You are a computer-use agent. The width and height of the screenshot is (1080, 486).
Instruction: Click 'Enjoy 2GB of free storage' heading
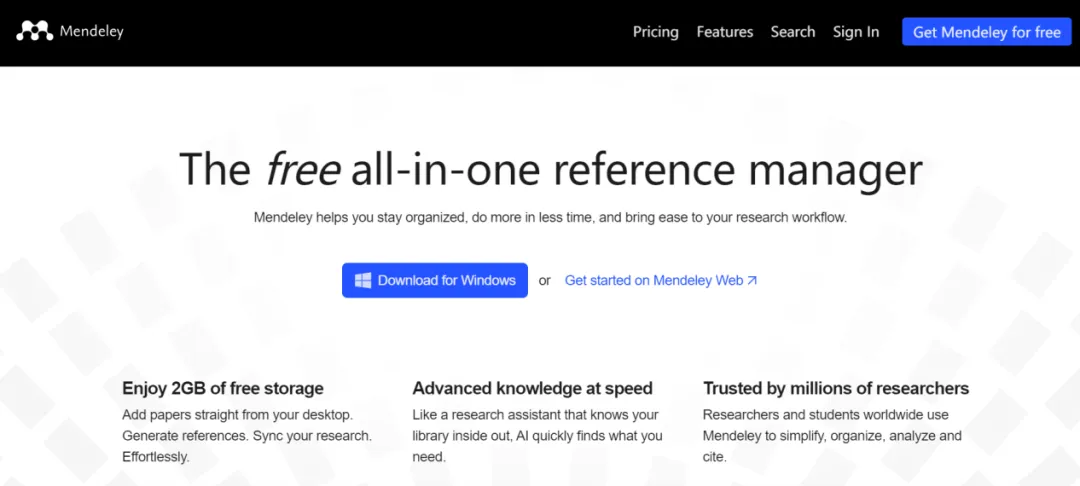point(222,388)
